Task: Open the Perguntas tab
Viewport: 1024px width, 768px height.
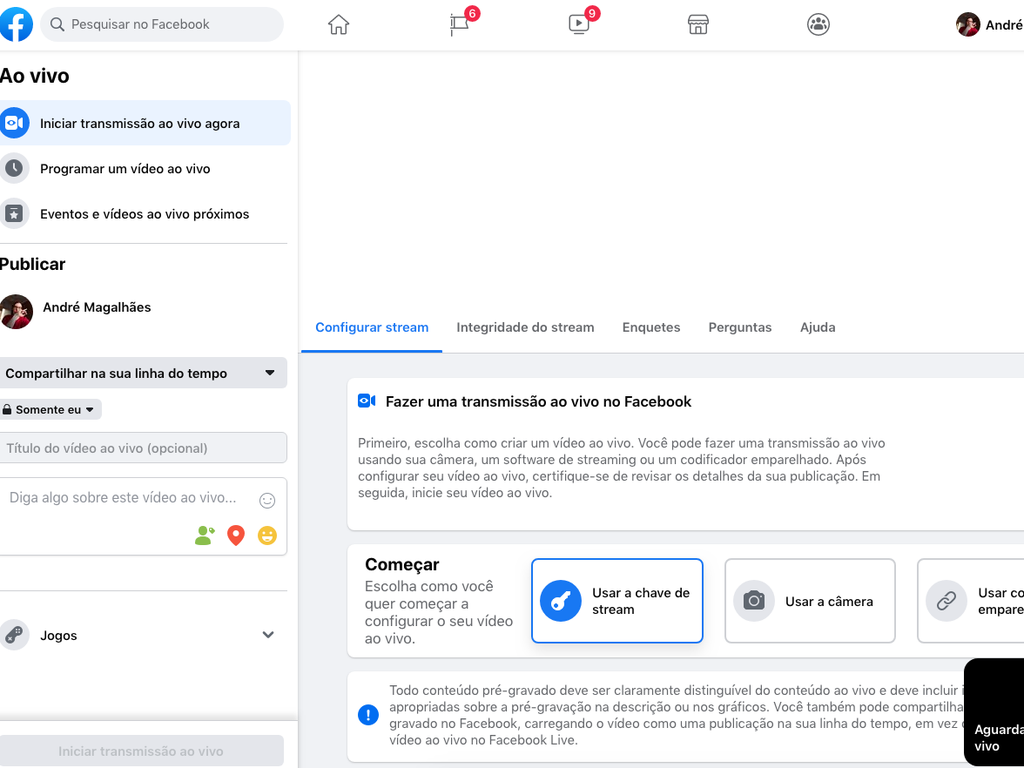Action: [740, 327]
